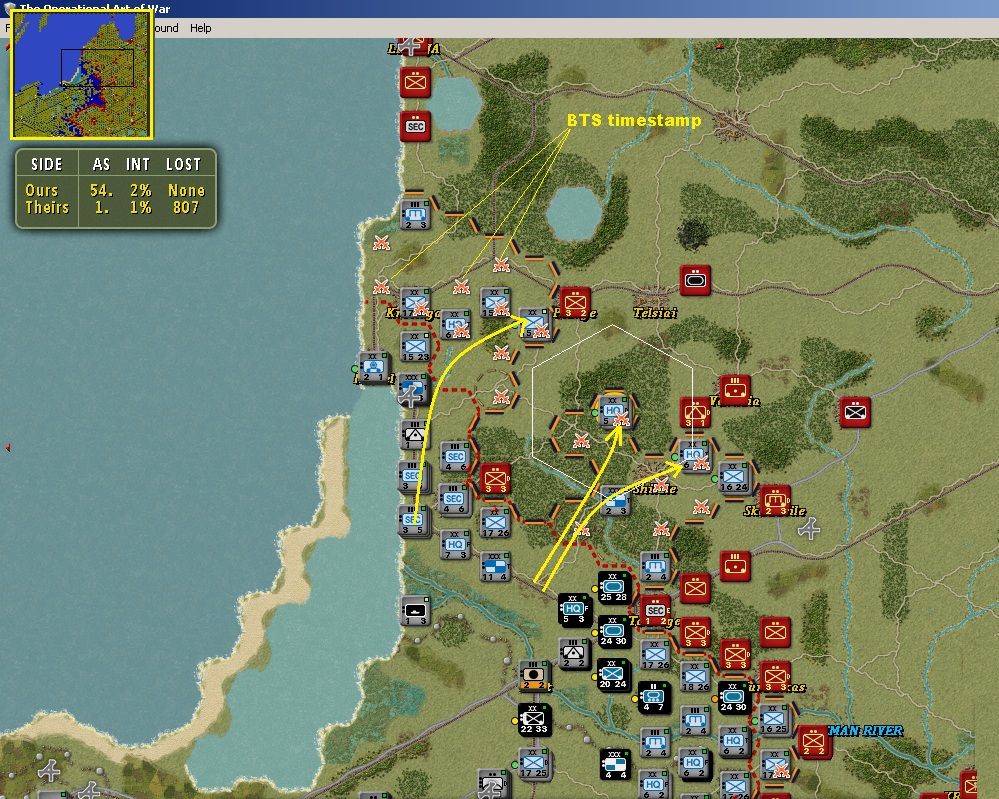Select the gray III regiment at top coast

(x=415, y=215)
